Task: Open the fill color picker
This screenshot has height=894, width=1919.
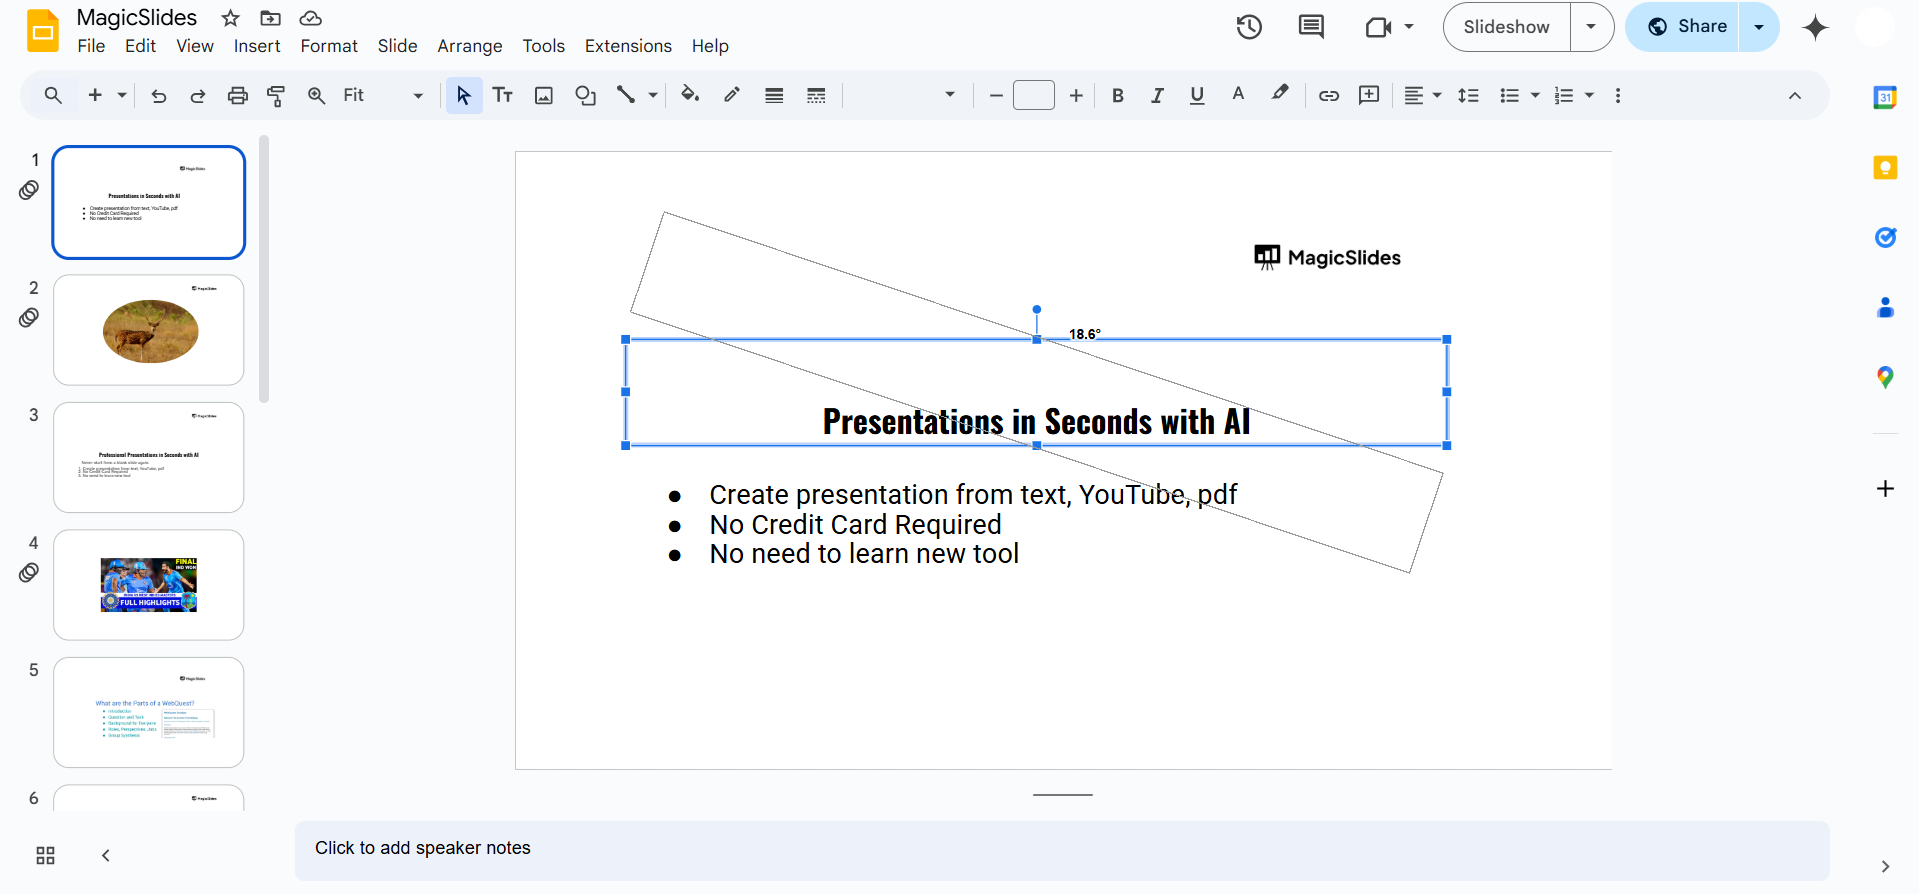Action: 689,96
